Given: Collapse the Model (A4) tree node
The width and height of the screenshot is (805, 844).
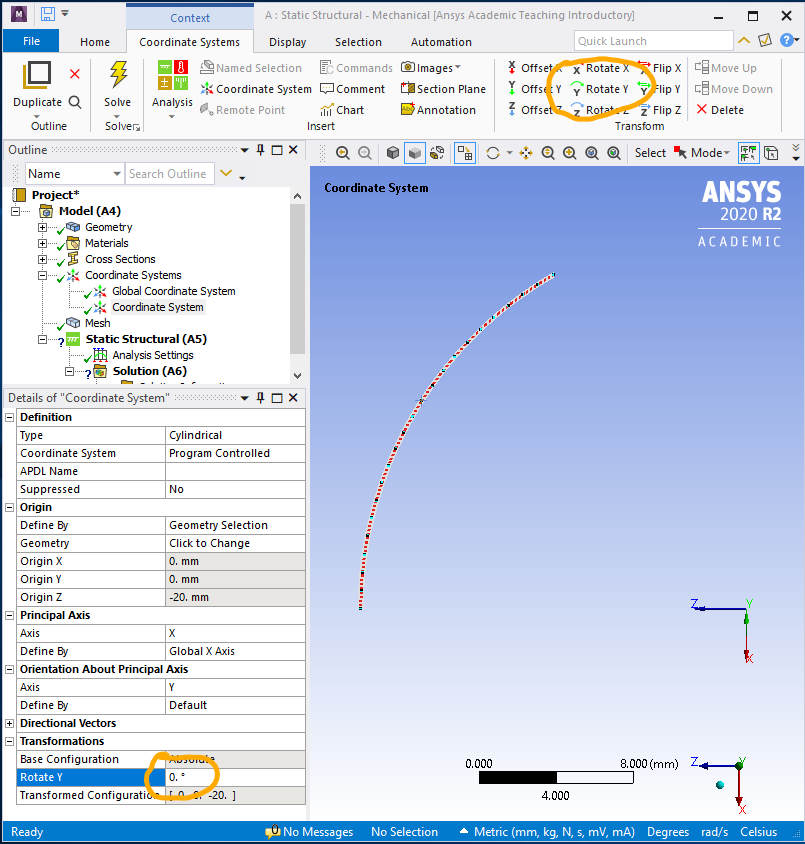Looking at the screenshot, I should (15, 212).
